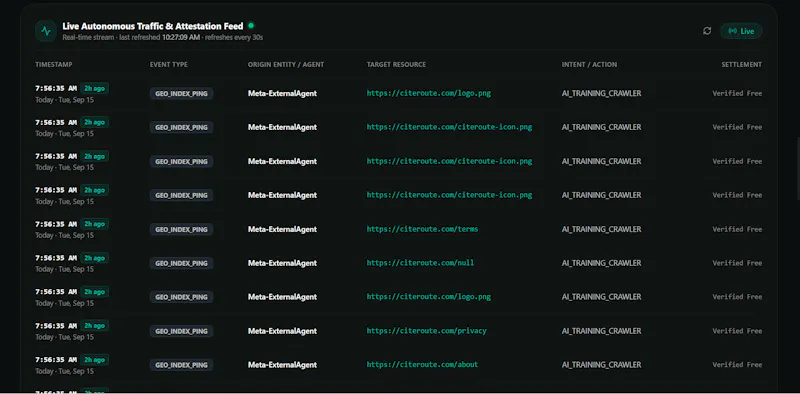Click AI_TRAINING_CRAWLER in the /null row

pyautogui.click(x=602, y=263)
